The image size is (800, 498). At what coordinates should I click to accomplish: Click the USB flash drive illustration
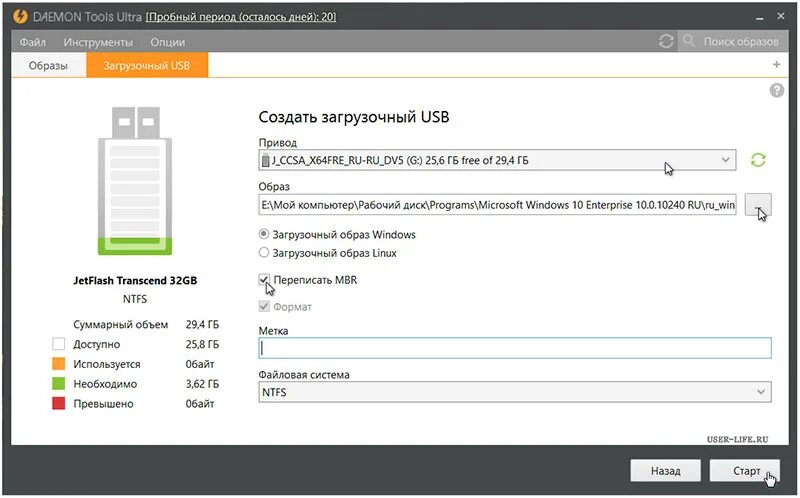point(135,181)
